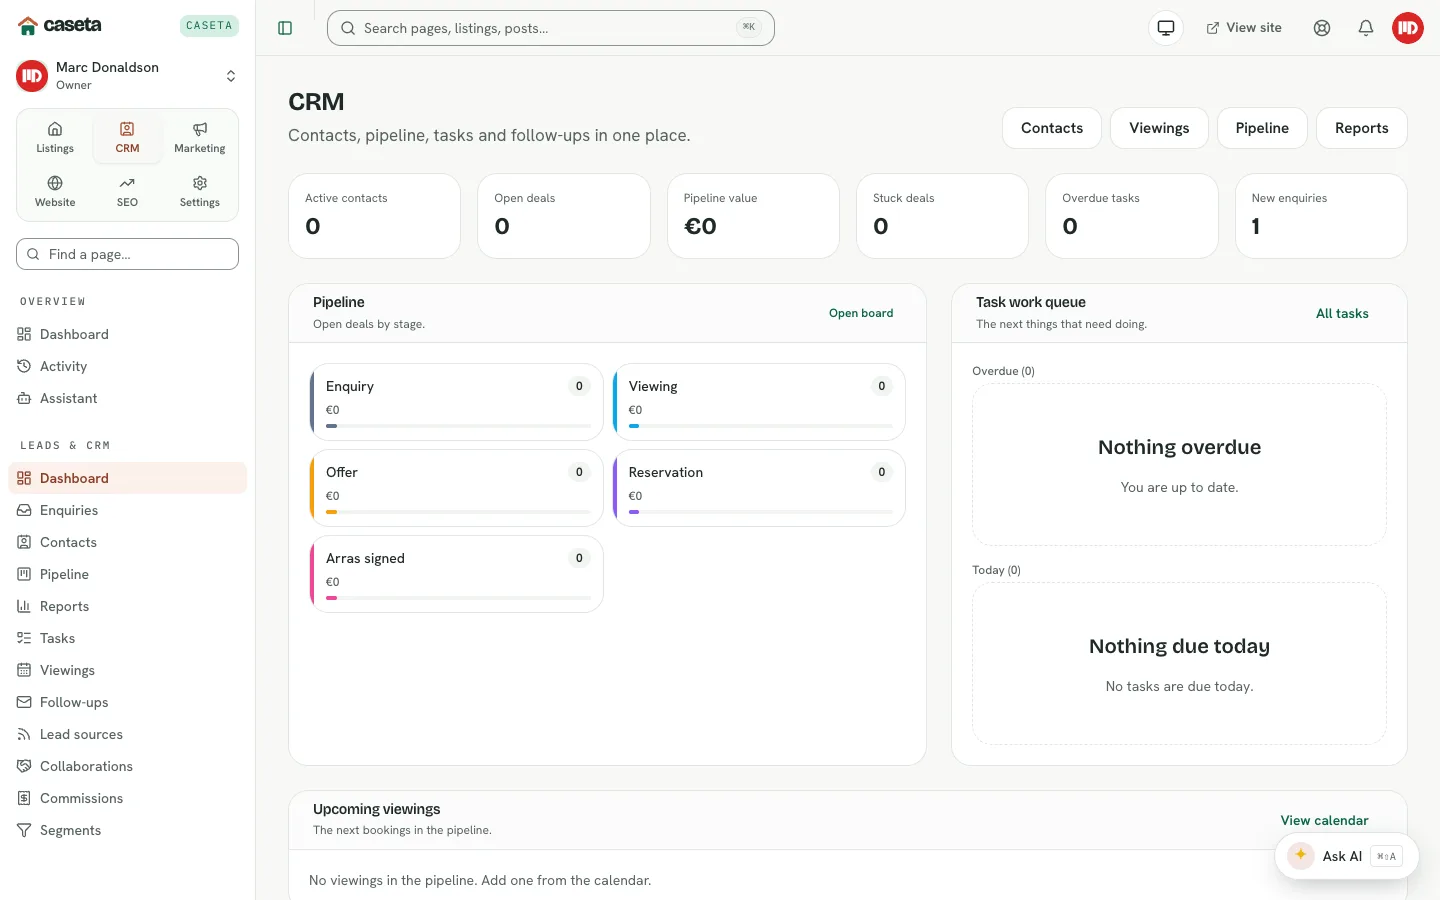Open Commissions in the sidebar
The width and height of the screenshot is (1440, 900).
tap(127, 798)
